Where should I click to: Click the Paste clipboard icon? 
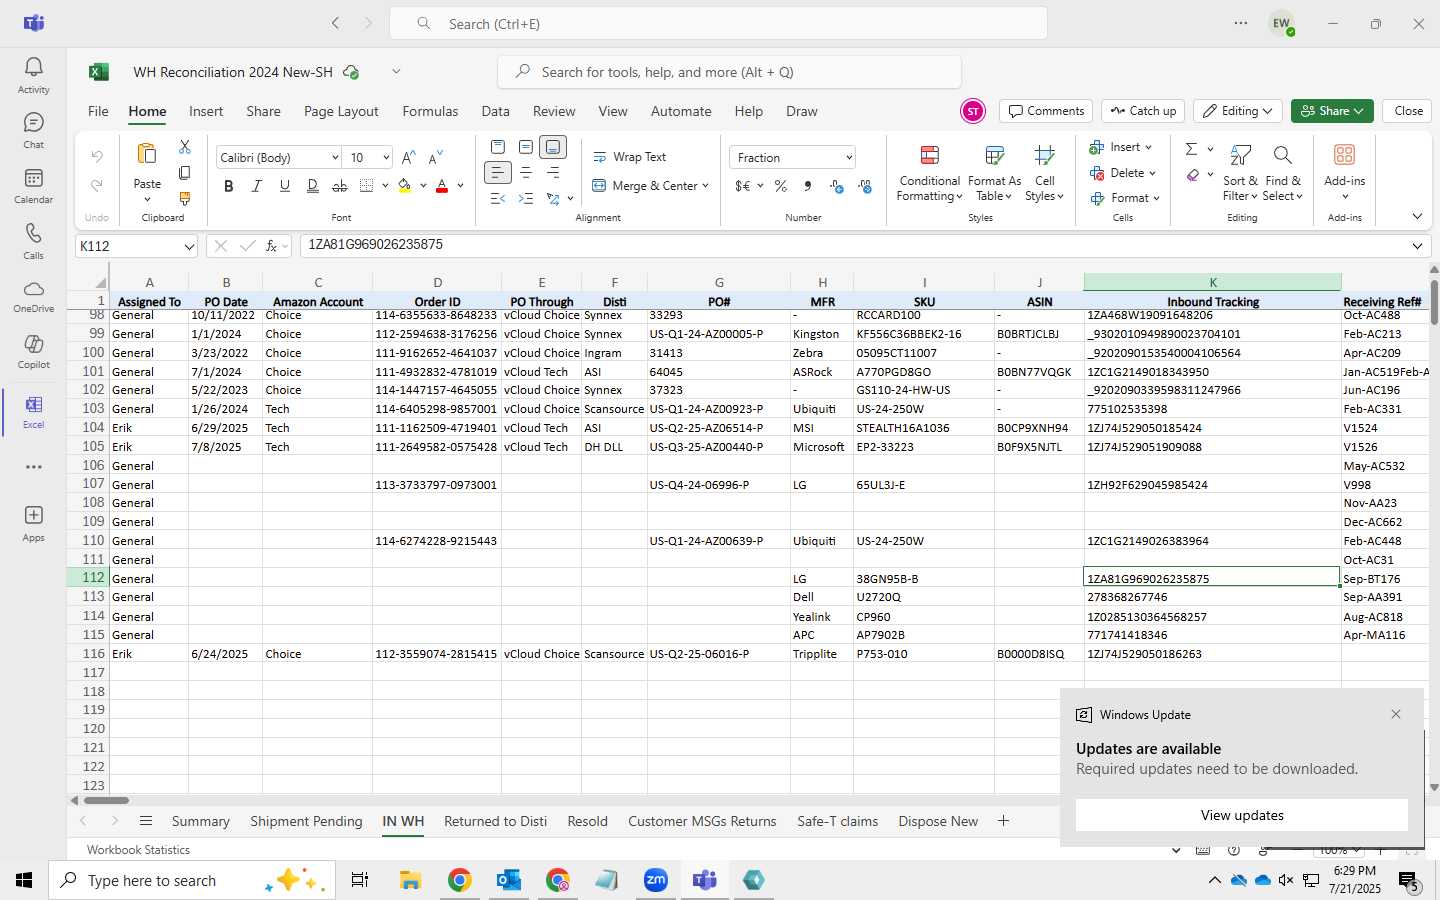pos(147,154)
